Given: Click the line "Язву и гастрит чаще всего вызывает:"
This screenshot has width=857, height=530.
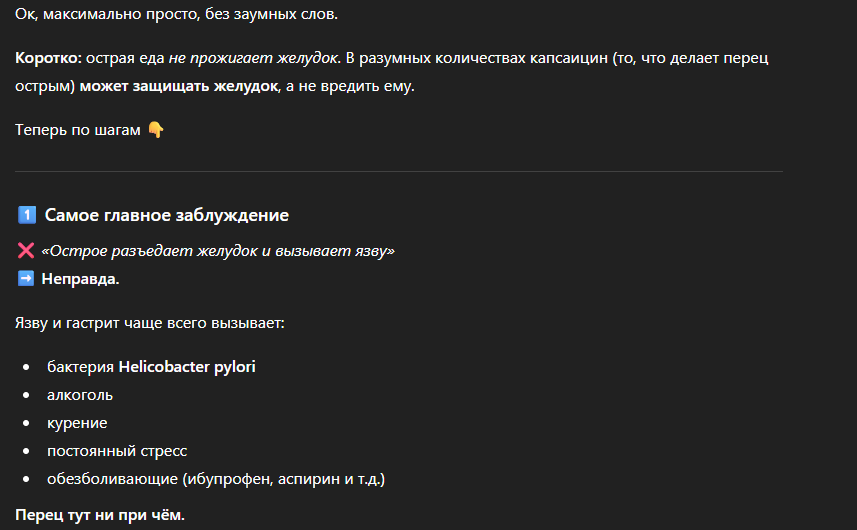Looking at the screenshot, I should [x=150, y=323].
